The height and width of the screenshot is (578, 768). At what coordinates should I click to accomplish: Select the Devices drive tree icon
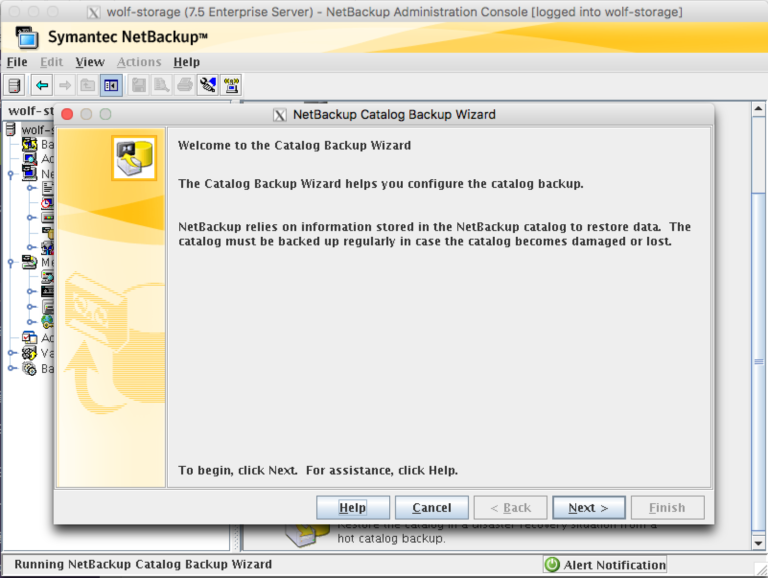pos(48,307)
